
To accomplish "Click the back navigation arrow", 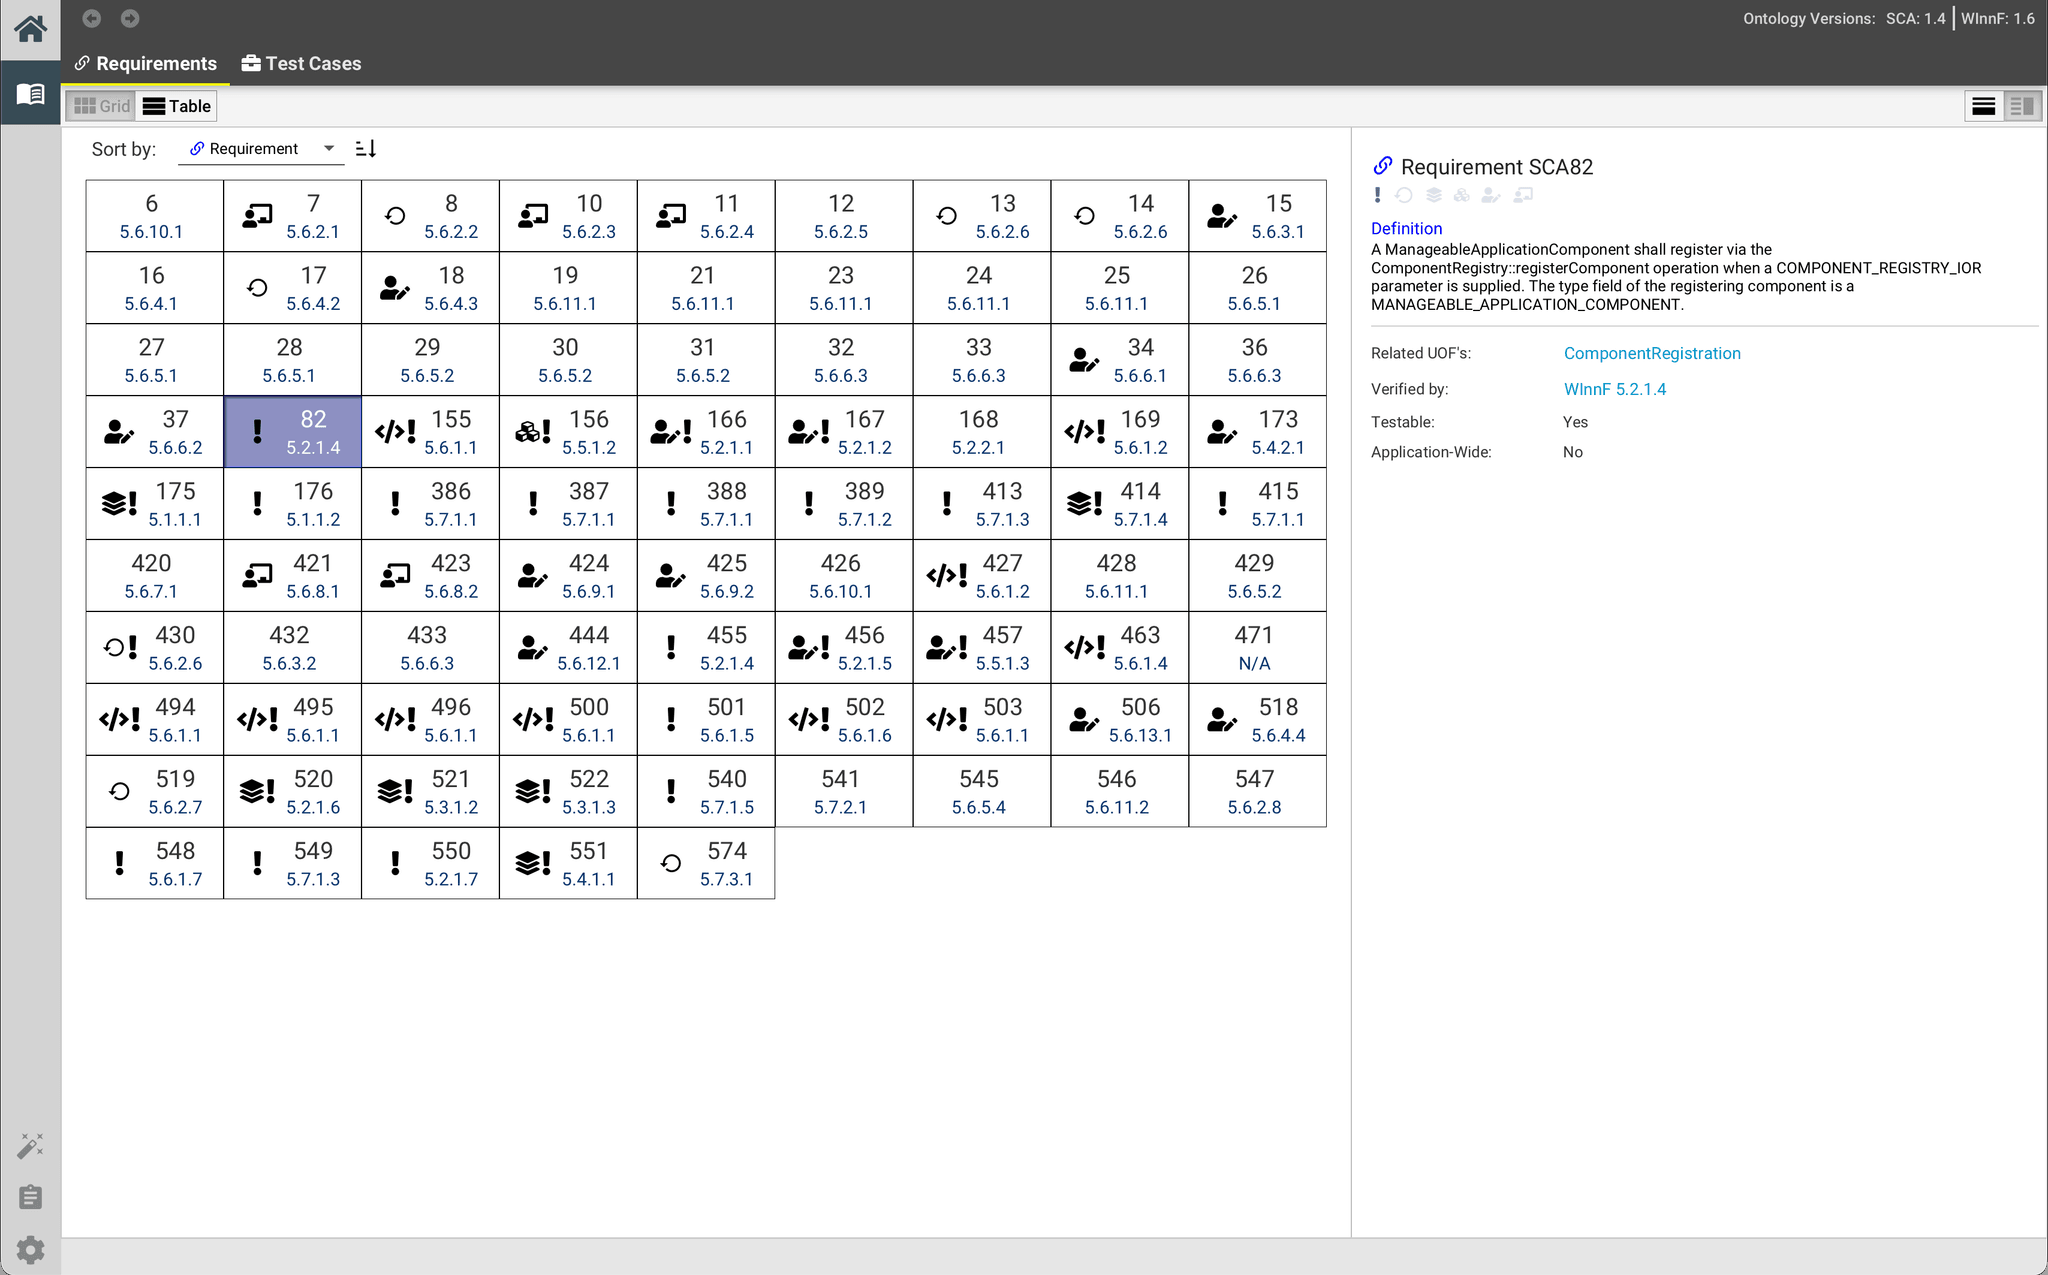I will (91, 18).
